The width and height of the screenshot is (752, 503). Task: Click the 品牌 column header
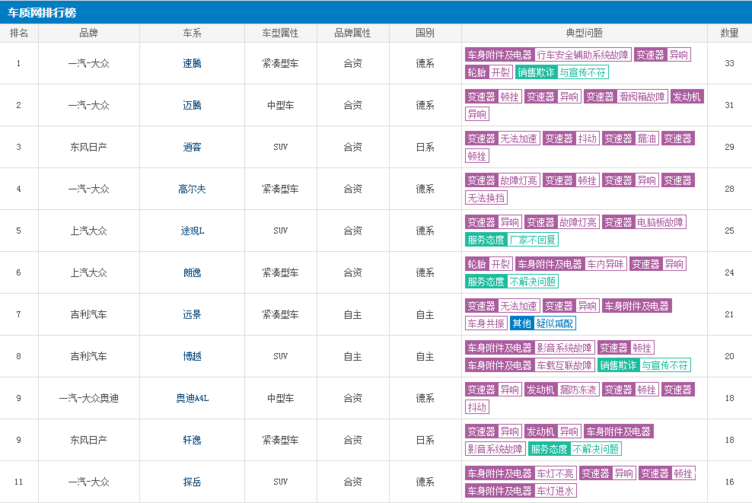(89, 33)
